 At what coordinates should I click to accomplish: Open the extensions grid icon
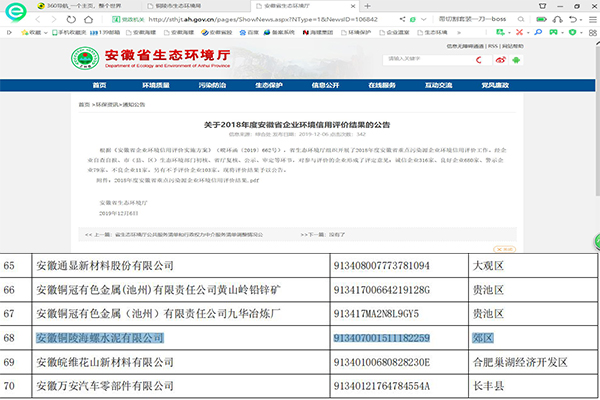click(x=593, y=33)
